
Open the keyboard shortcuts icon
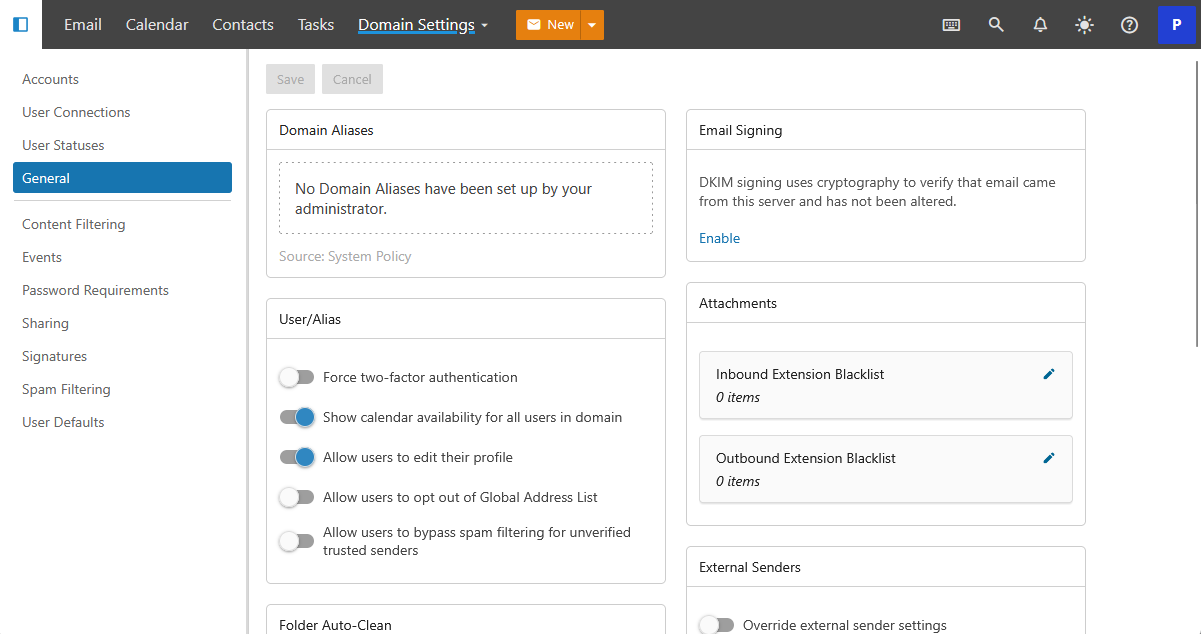[x=951, y=25]
